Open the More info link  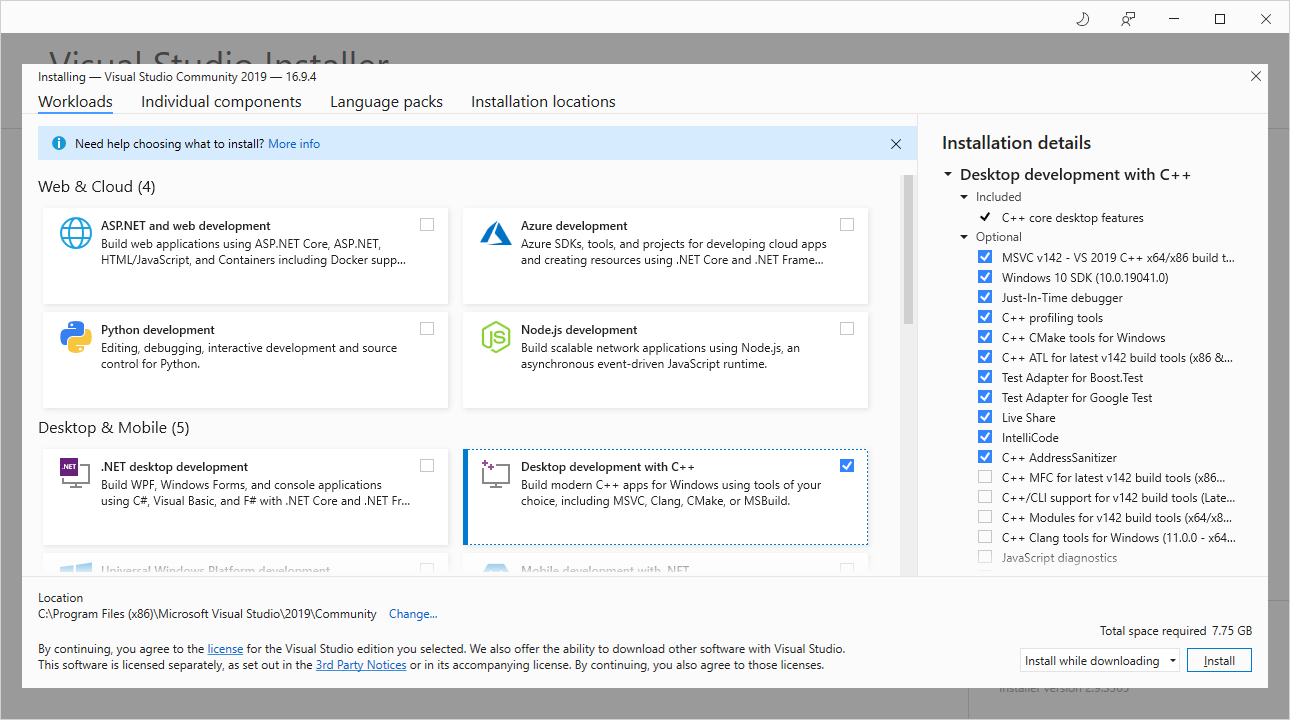[x=294, y=144]
